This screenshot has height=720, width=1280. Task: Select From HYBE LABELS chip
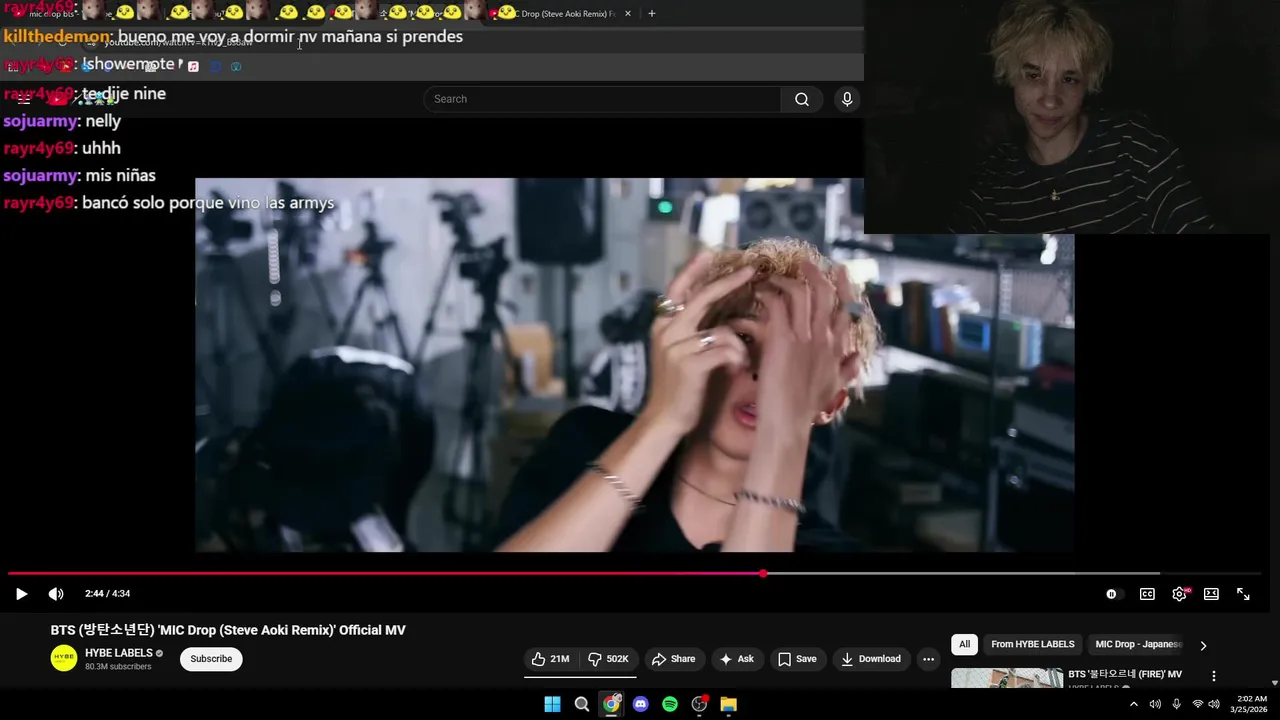point(1033,645)
